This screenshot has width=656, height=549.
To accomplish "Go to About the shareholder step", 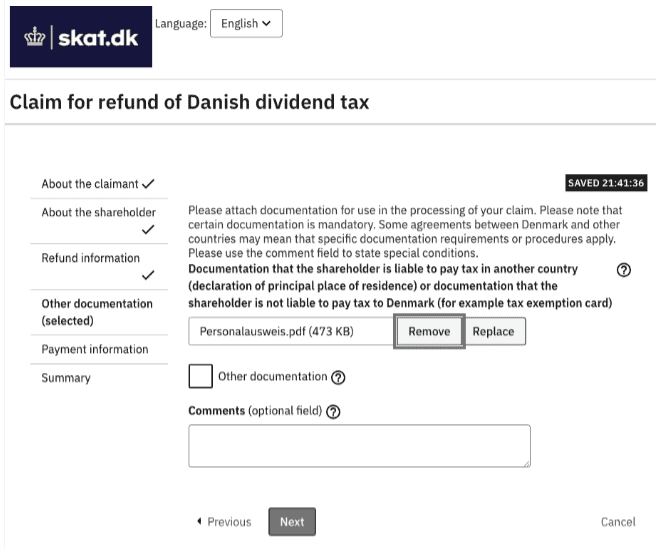I will click(x=98, y=212).
